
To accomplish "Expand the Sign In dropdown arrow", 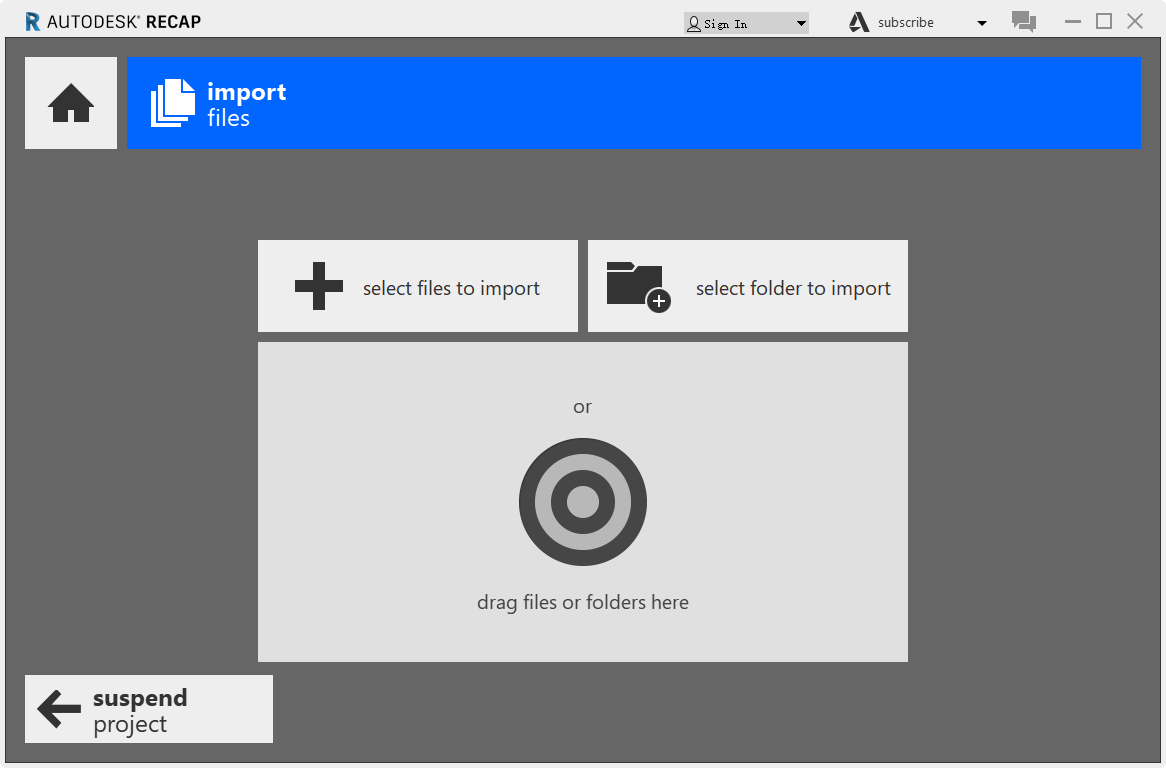I will pos(801,23).
